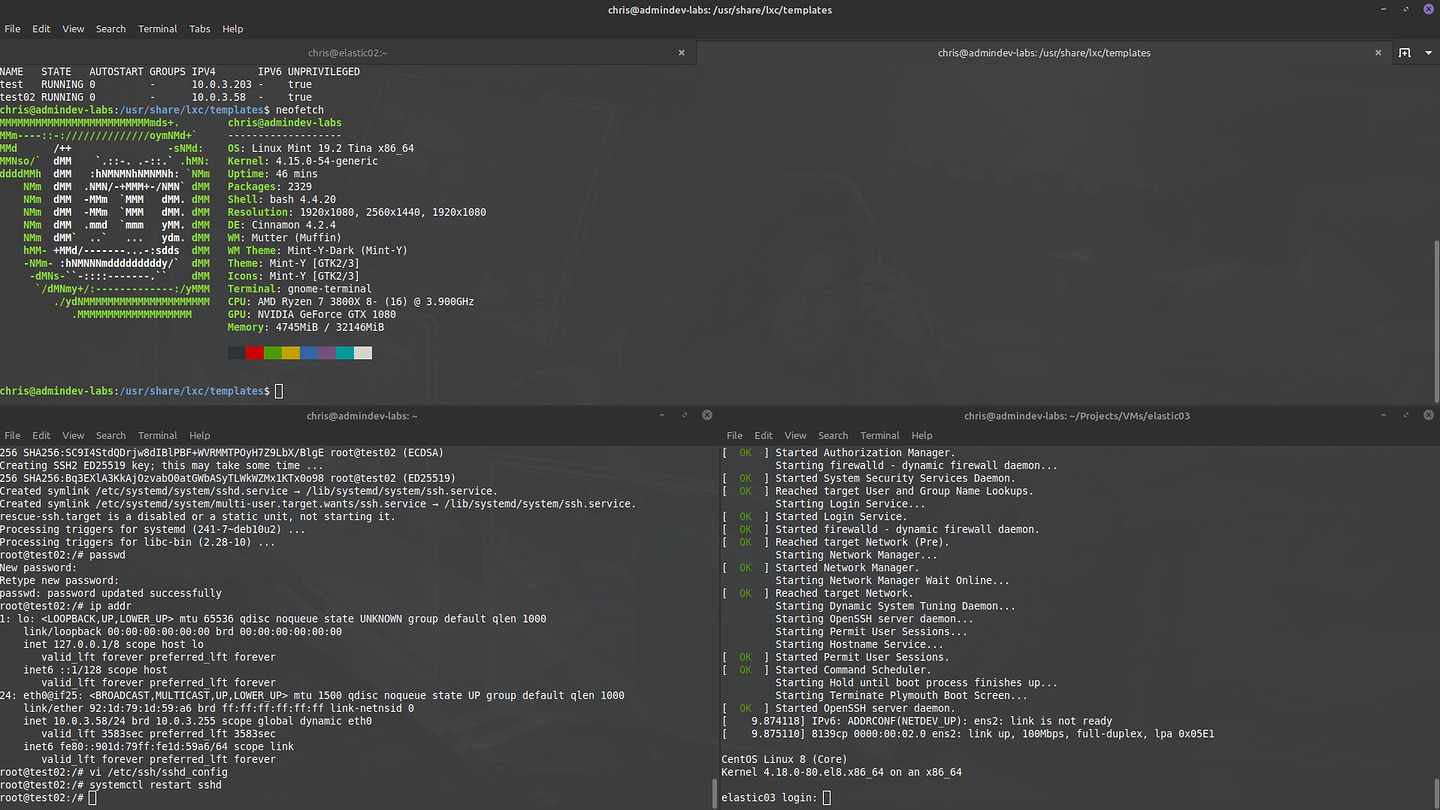Open Edit menu in elastic03 terminal

point(764,436)
